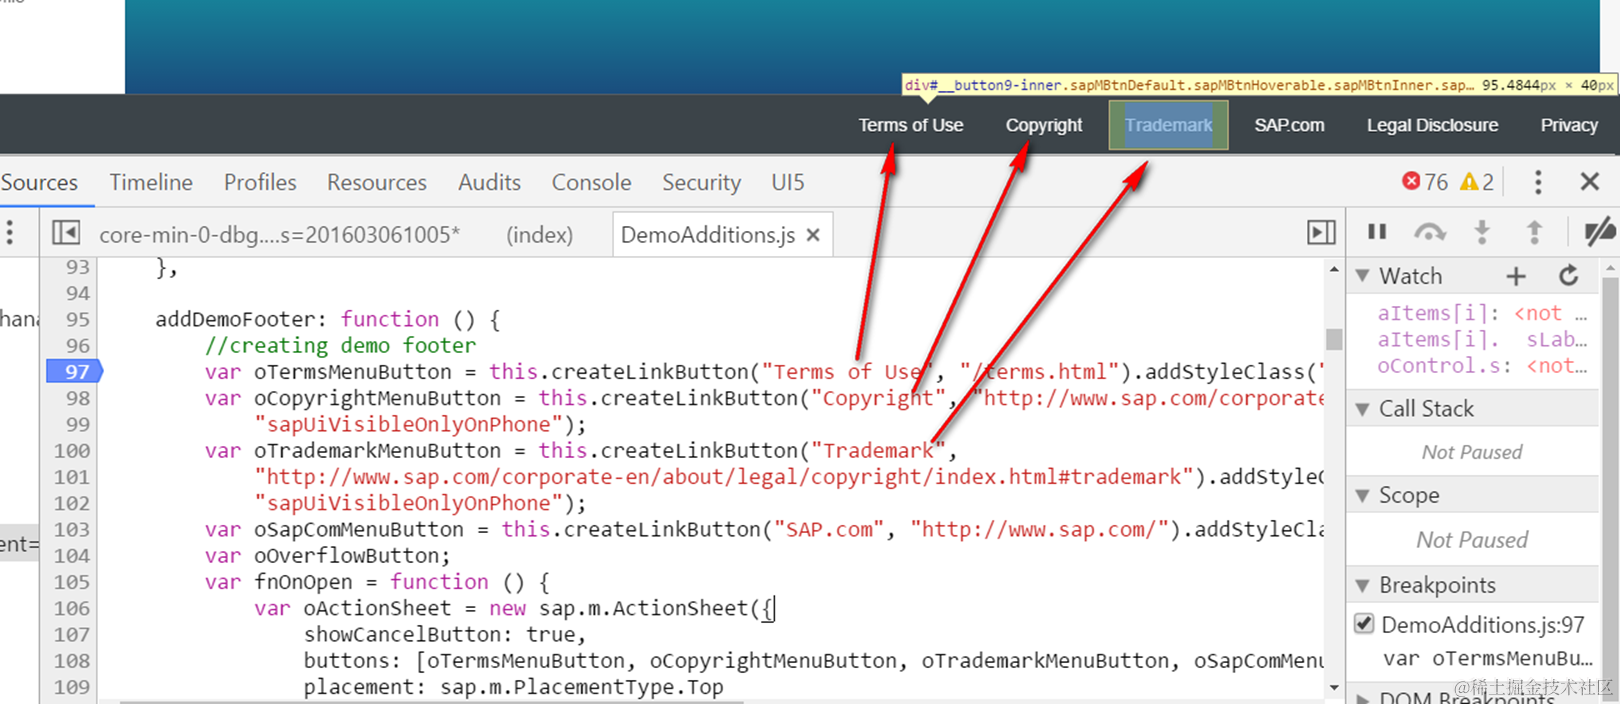Viewport: 1620px width, 704px height.
Task: Switch to the (index) file tab
Action: pos(540,235)
